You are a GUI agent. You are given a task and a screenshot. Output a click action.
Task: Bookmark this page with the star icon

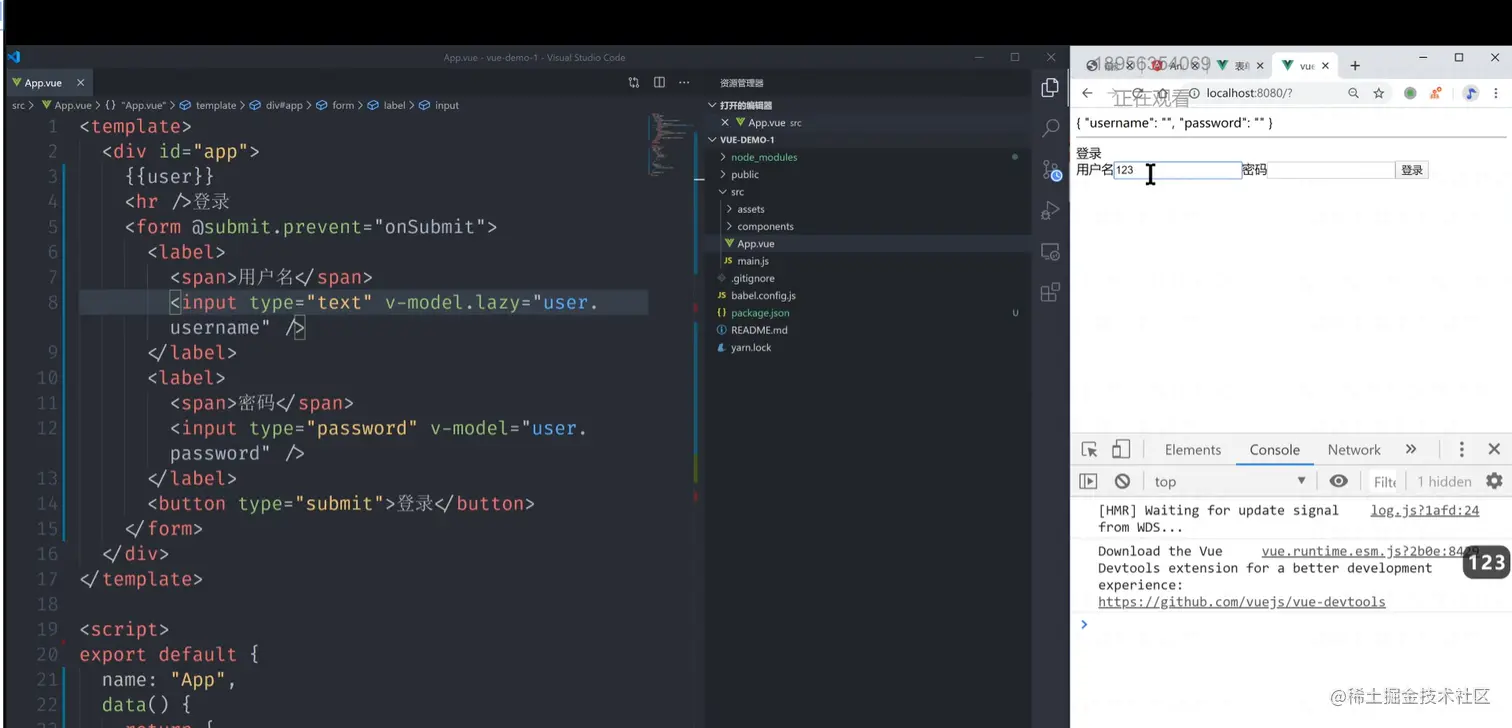[1379, 93]
